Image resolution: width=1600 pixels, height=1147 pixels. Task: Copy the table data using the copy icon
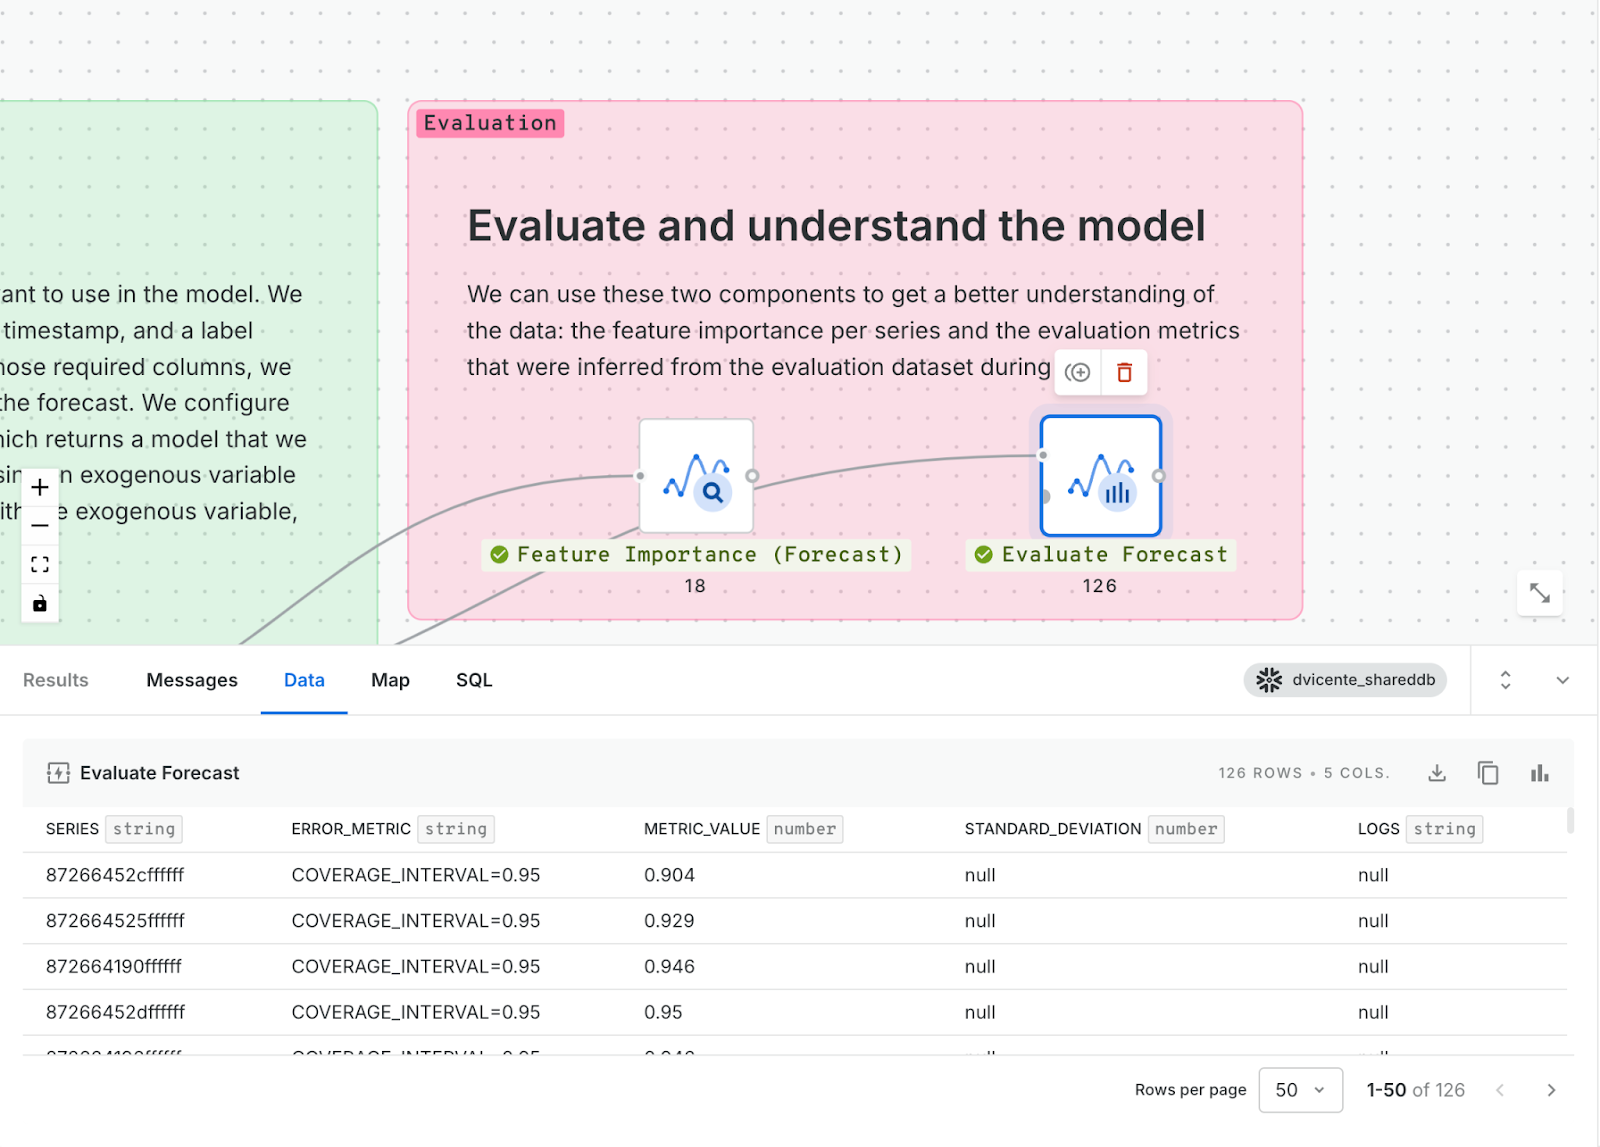click(x=1488, y=772)
